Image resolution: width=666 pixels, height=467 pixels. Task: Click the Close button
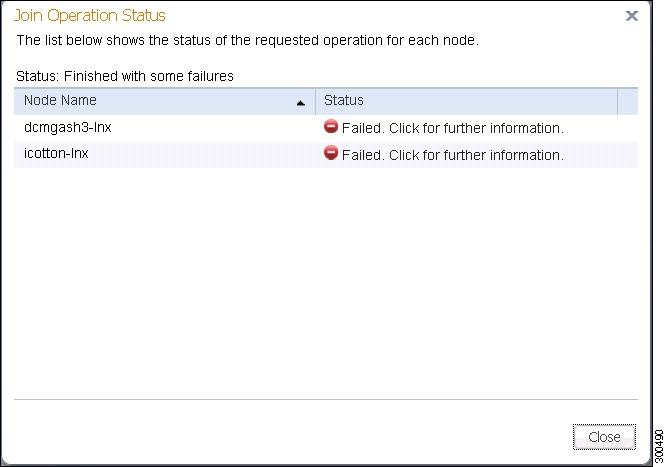pos(604,436)
